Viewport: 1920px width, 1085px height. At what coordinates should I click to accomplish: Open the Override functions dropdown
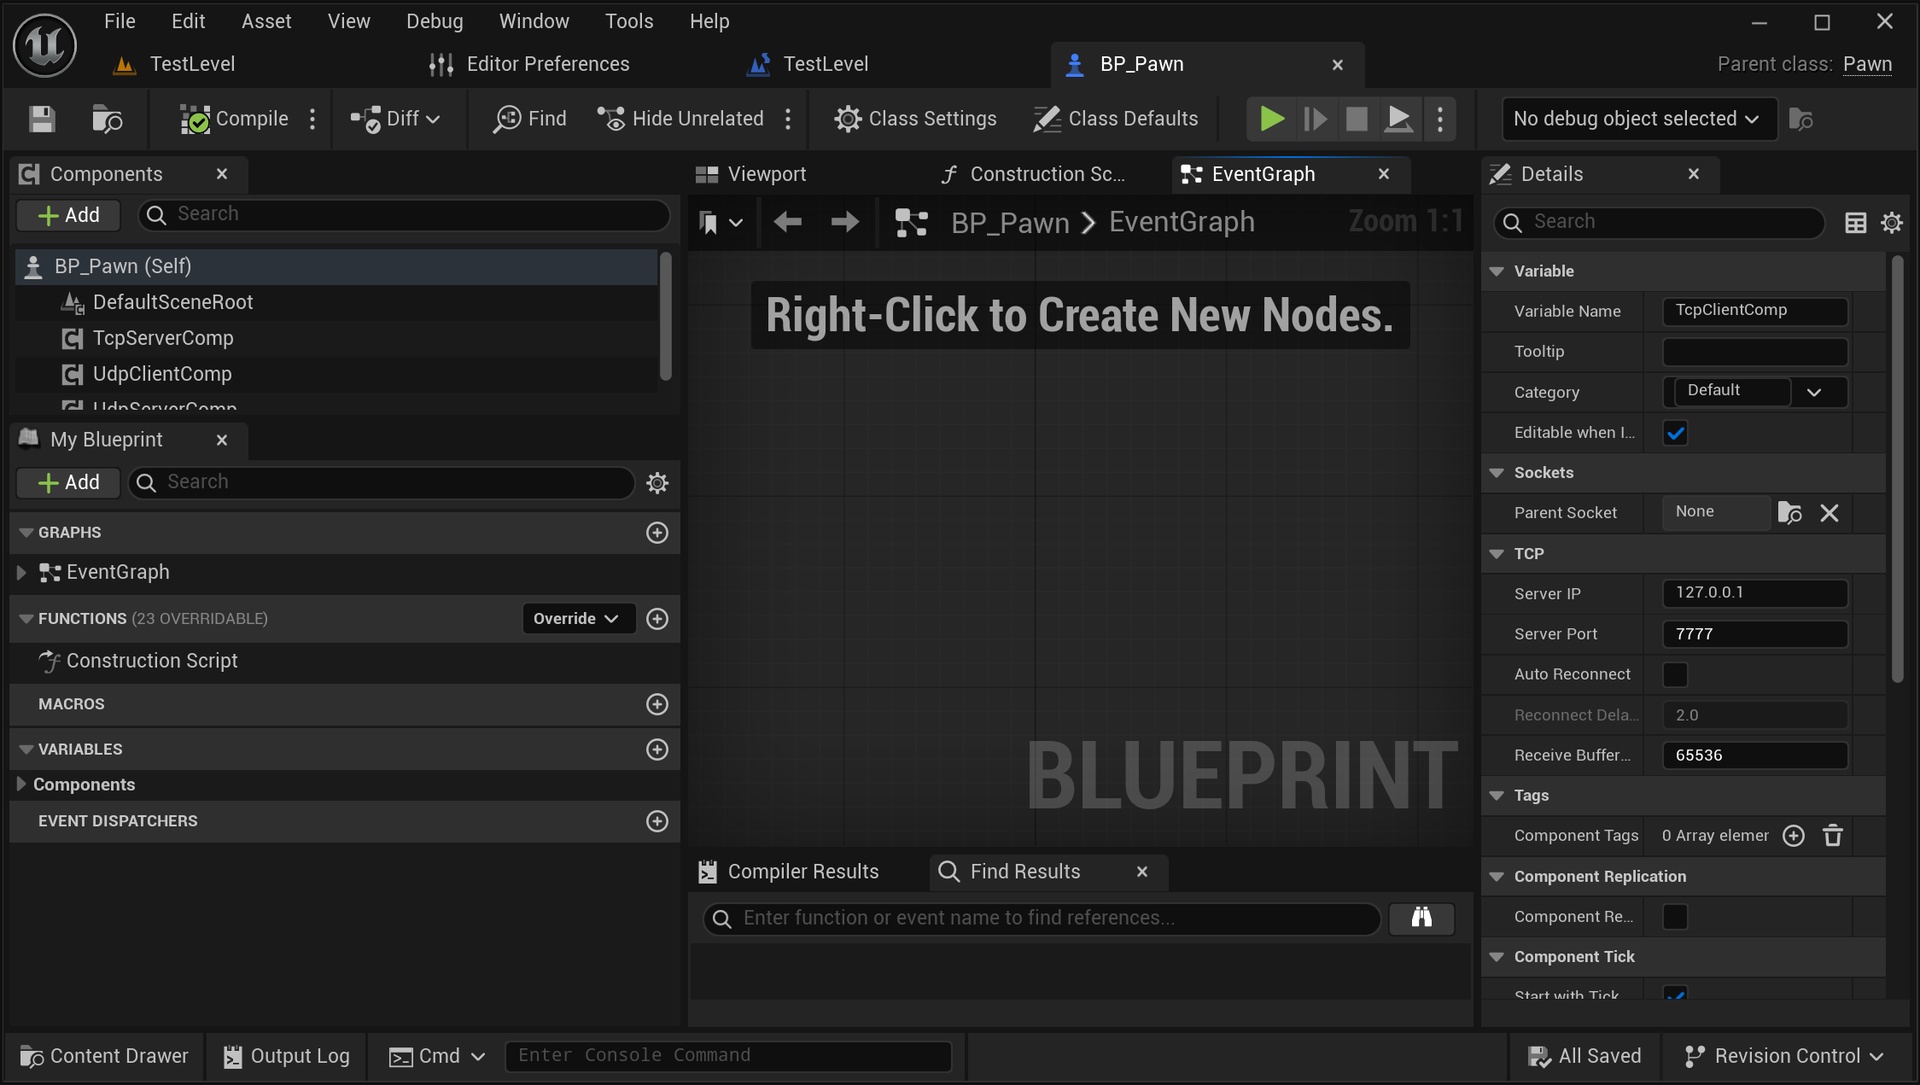(577, 619)
